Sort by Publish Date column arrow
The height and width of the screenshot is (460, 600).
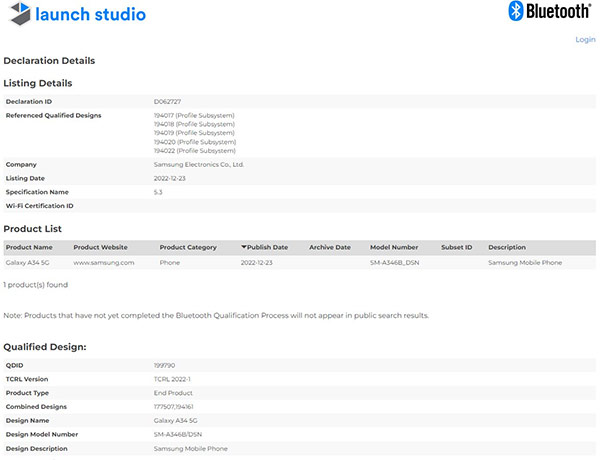click(x=244, y=247)
